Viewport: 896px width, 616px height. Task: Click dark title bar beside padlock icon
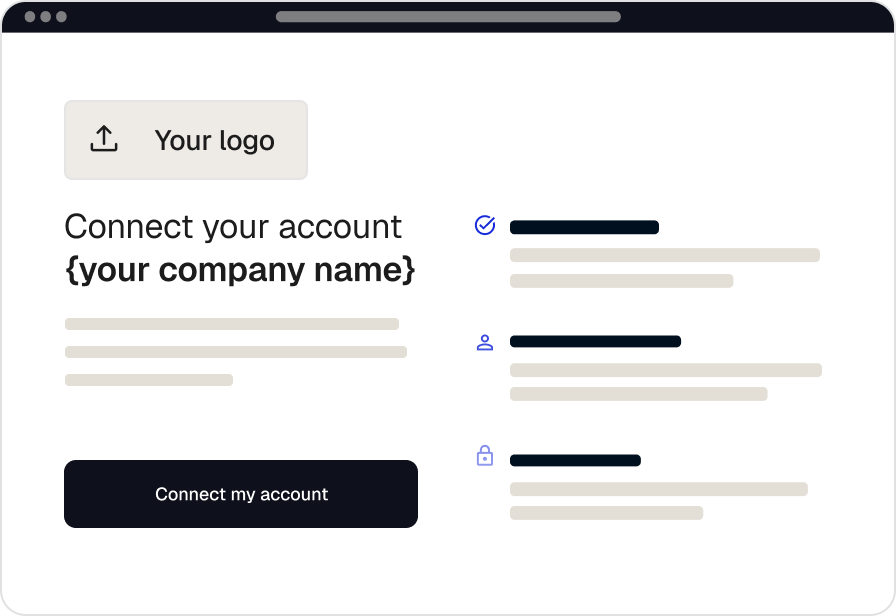tap(575, 460)
